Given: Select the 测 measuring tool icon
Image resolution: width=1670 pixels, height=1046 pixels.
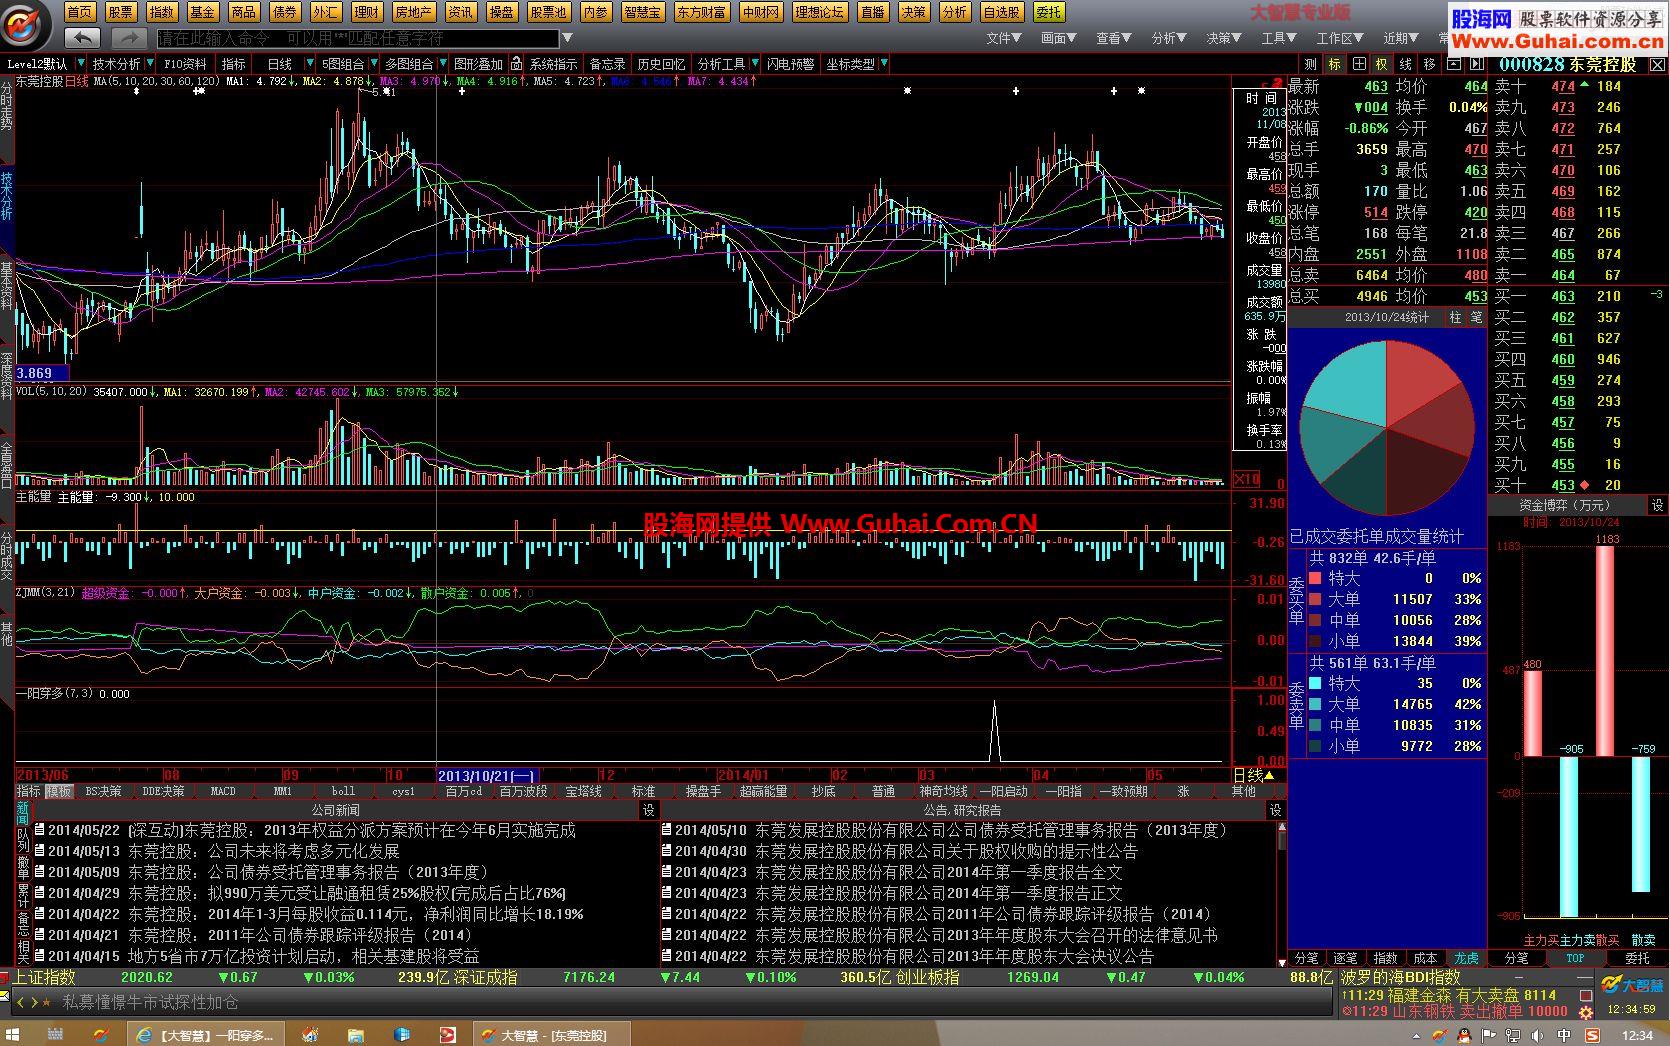Looking at the screenshot, I should (1310, 64).
